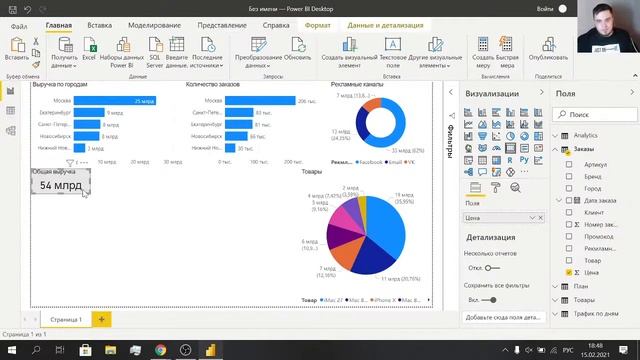Collapse the Заказы table in Fields
The height and width of the screenshot is (360, 640).
point(555,149)
